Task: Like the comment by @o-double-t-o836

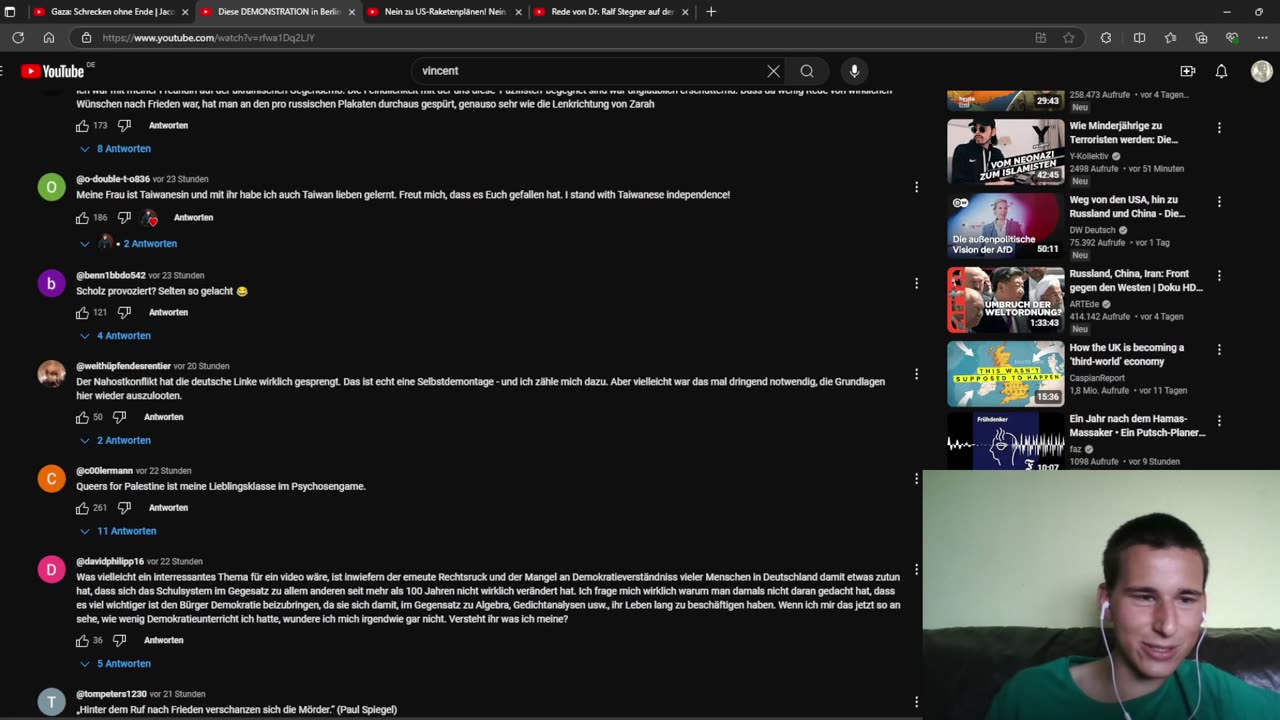Action: (82, 218)
